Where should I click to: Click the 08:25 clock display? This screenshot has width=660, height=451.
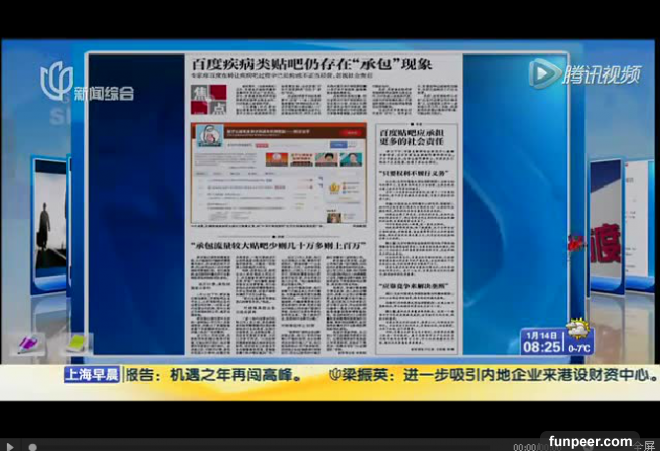point(541,346)
